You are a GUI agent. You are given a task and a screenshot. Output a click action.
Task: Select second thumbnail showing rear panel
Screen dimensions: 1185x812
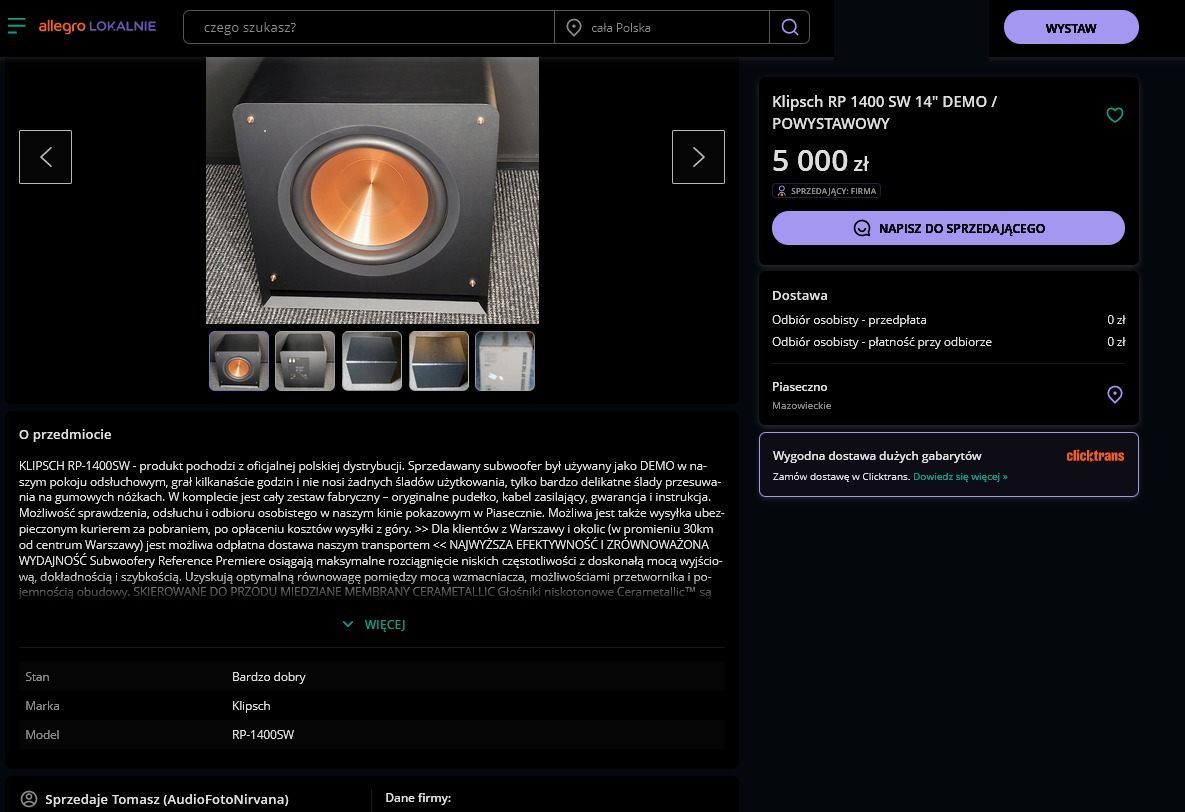pyautogui.click(x=305, y=361)
